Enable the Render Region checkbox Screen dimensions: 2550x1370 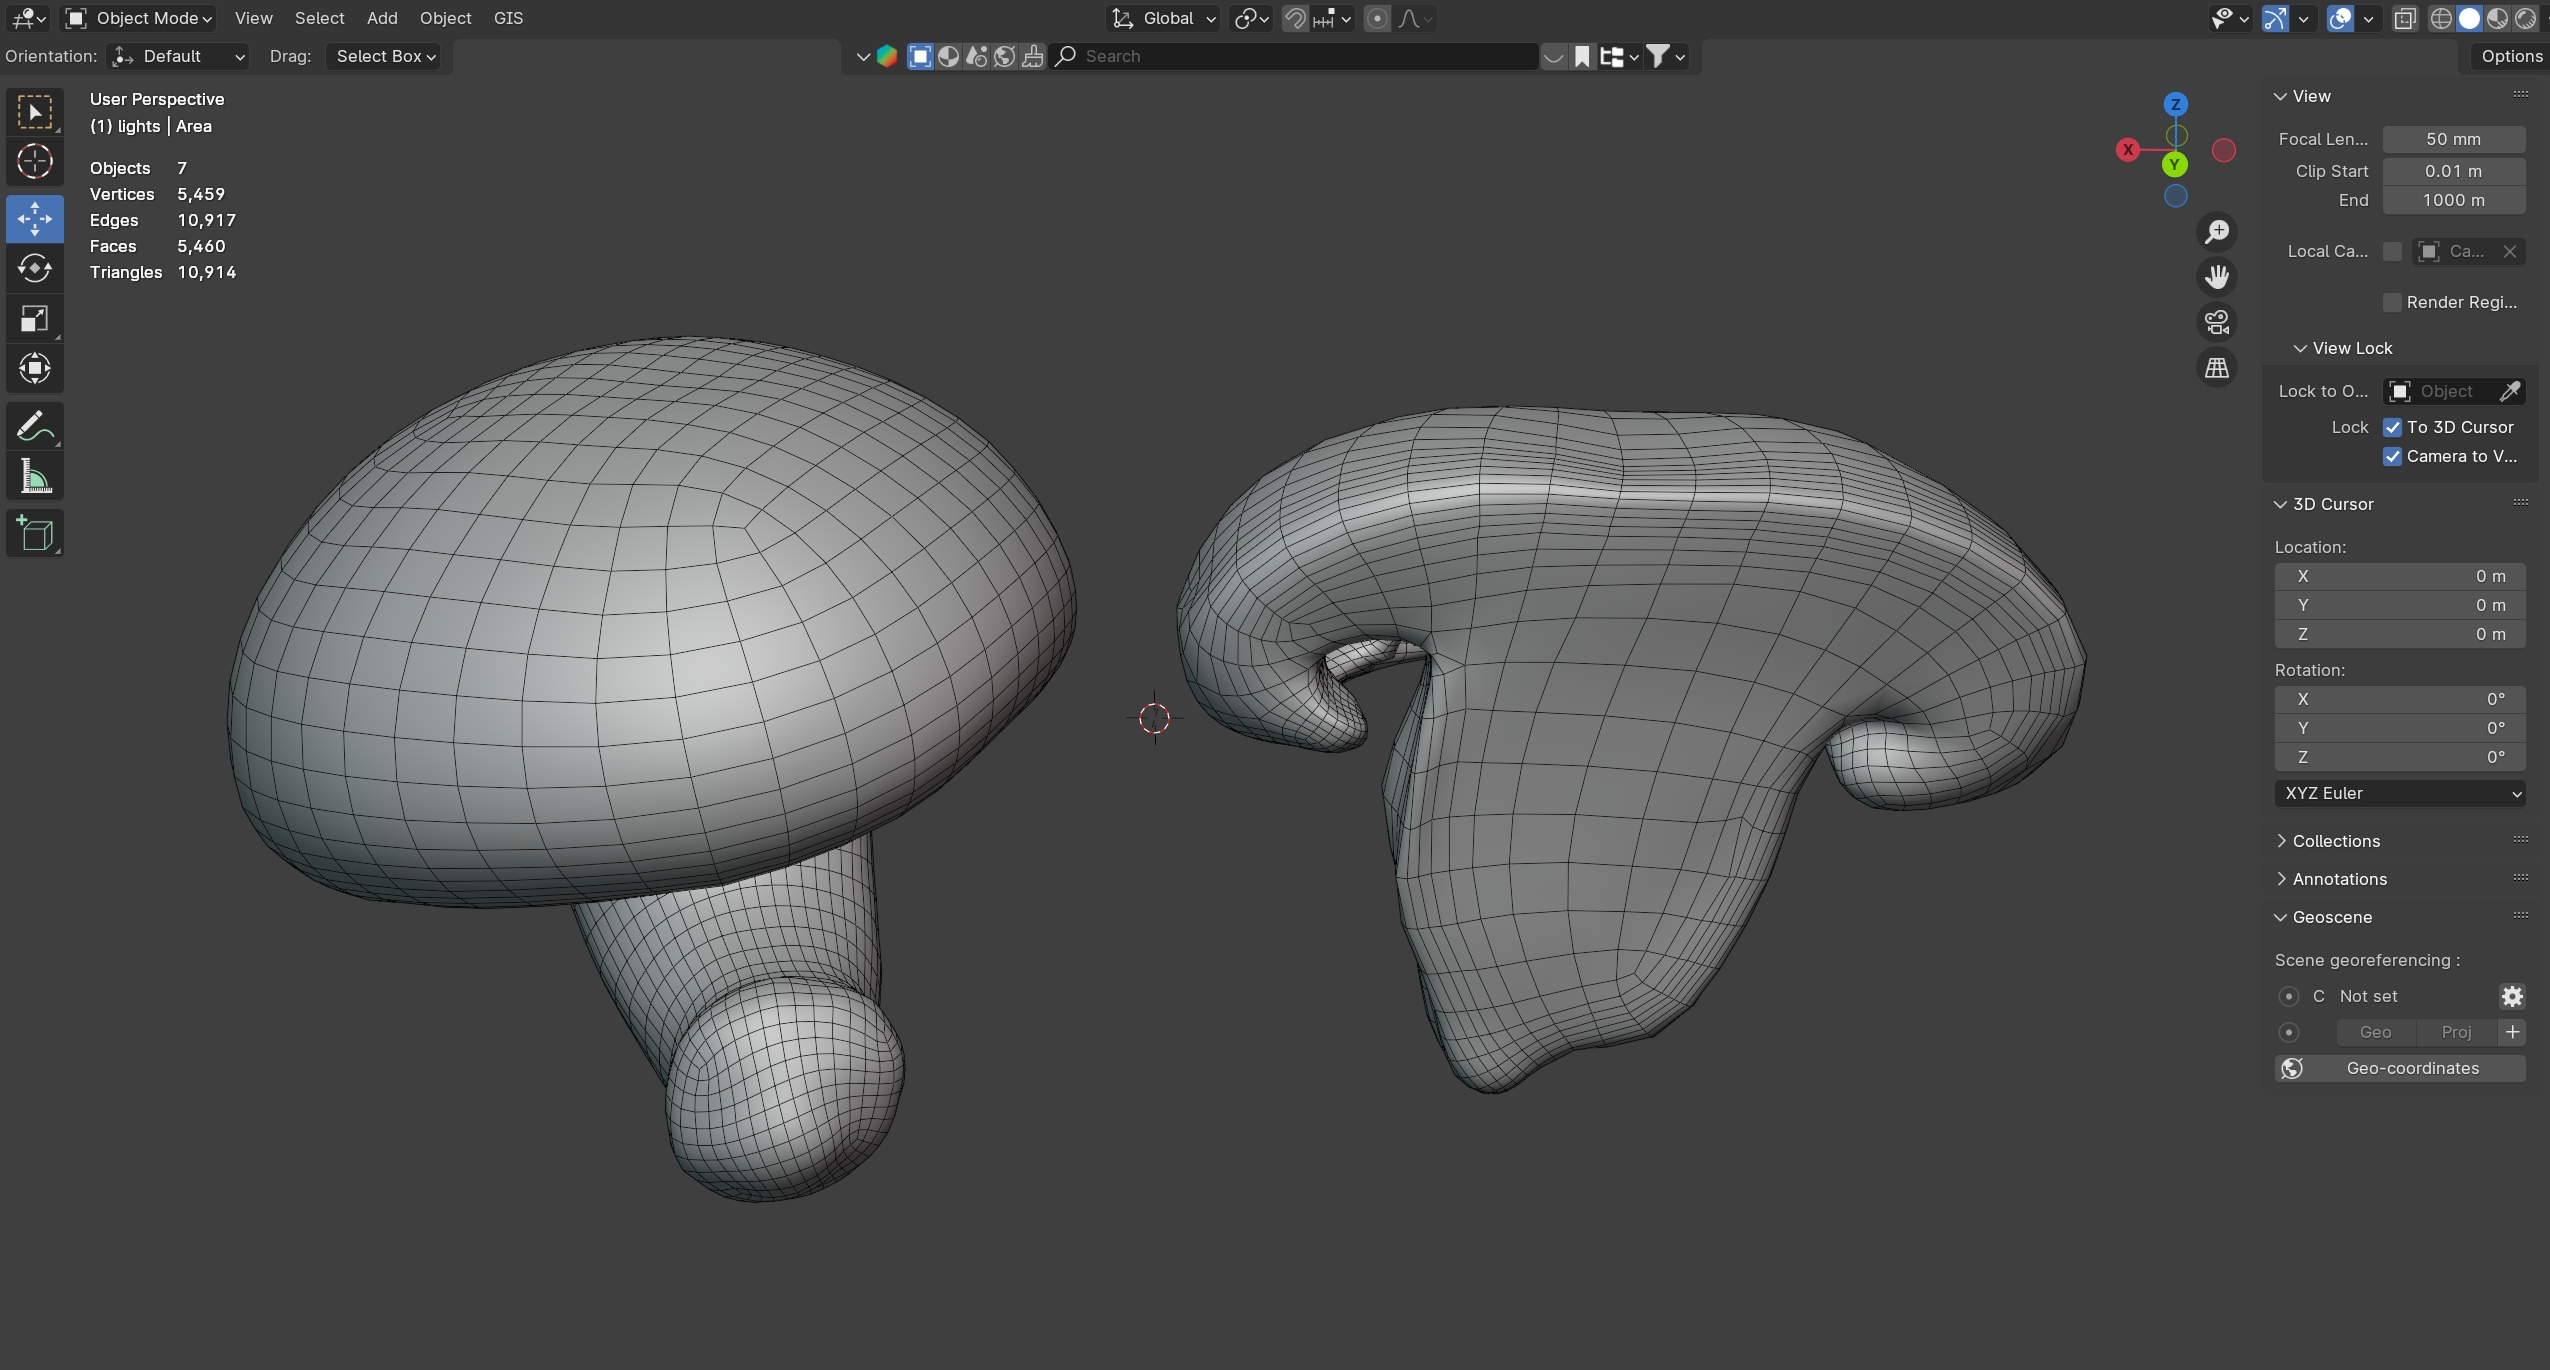(2392, 302)
